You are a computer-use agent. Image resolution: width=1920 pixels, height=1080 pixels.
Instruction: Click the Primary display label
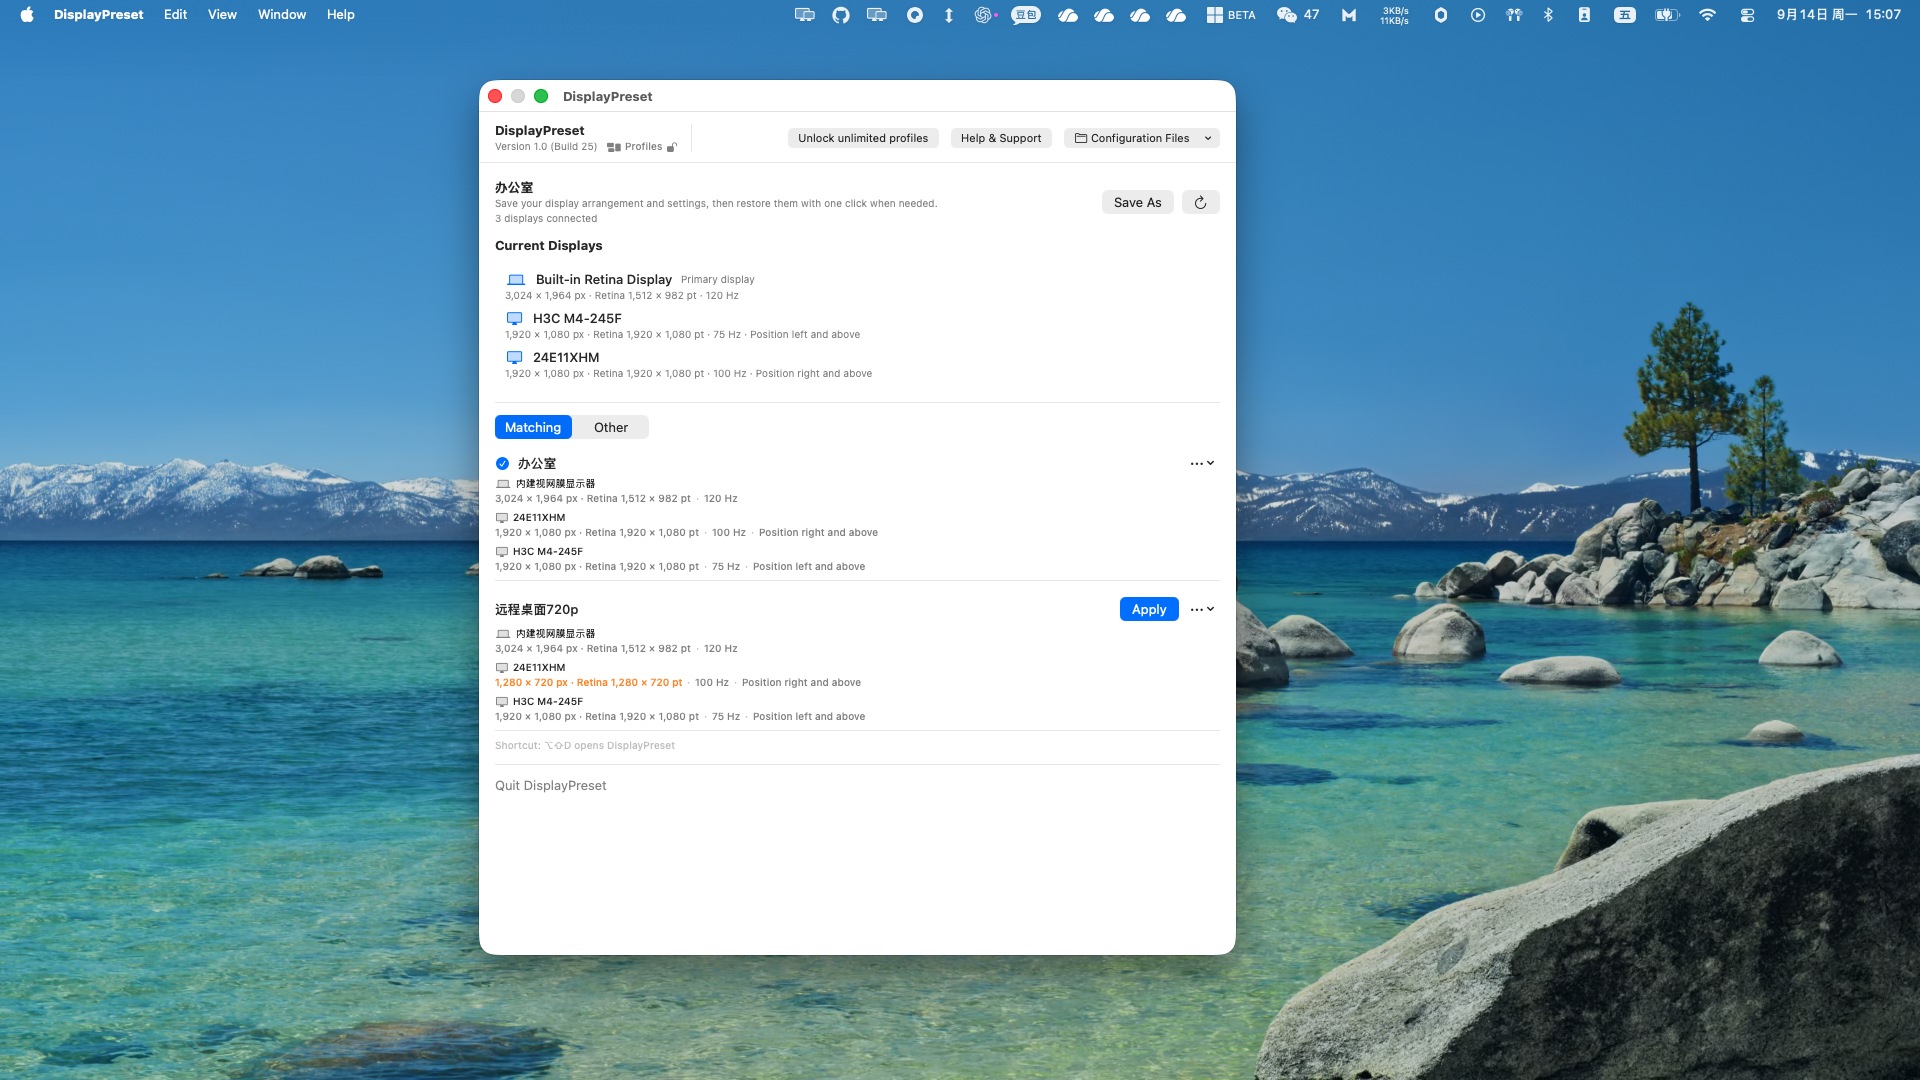(718, 280)
